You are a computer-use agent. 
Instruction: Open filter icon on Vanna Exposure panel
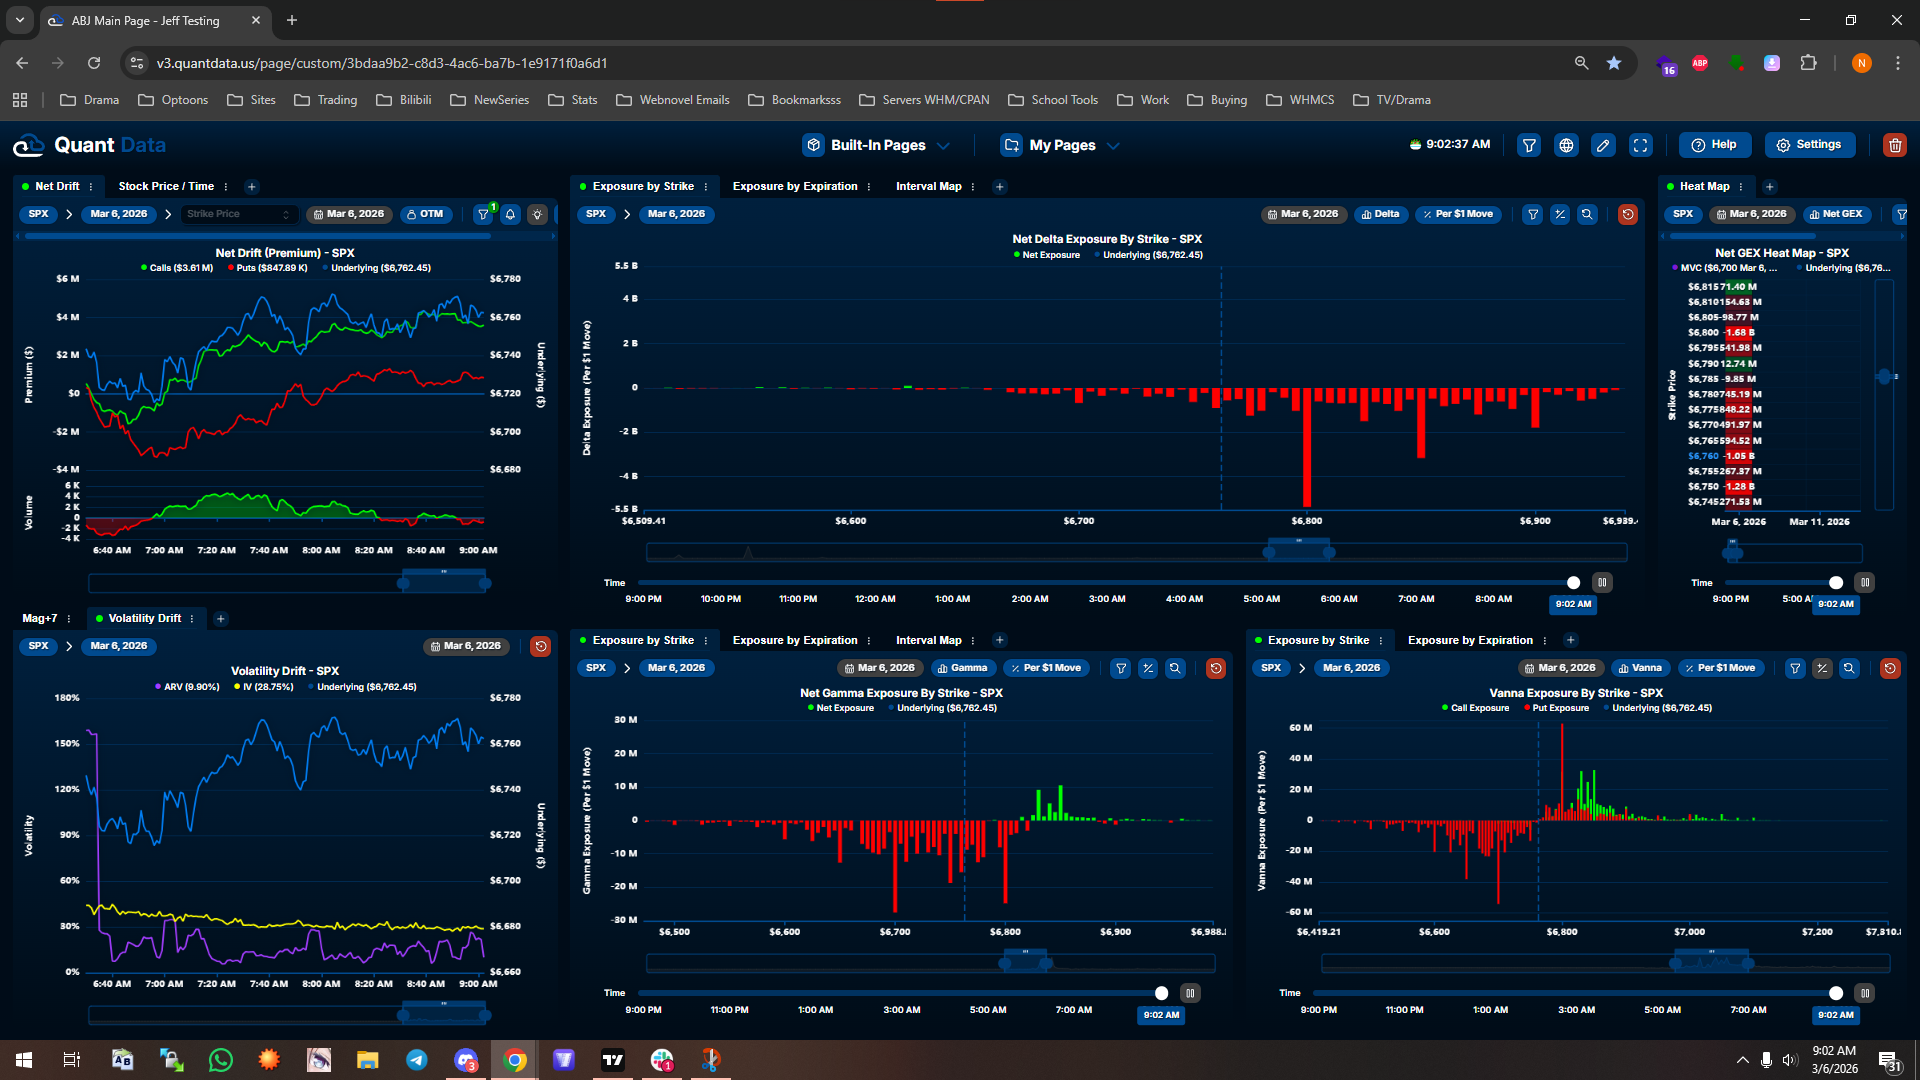point(1795,668)
